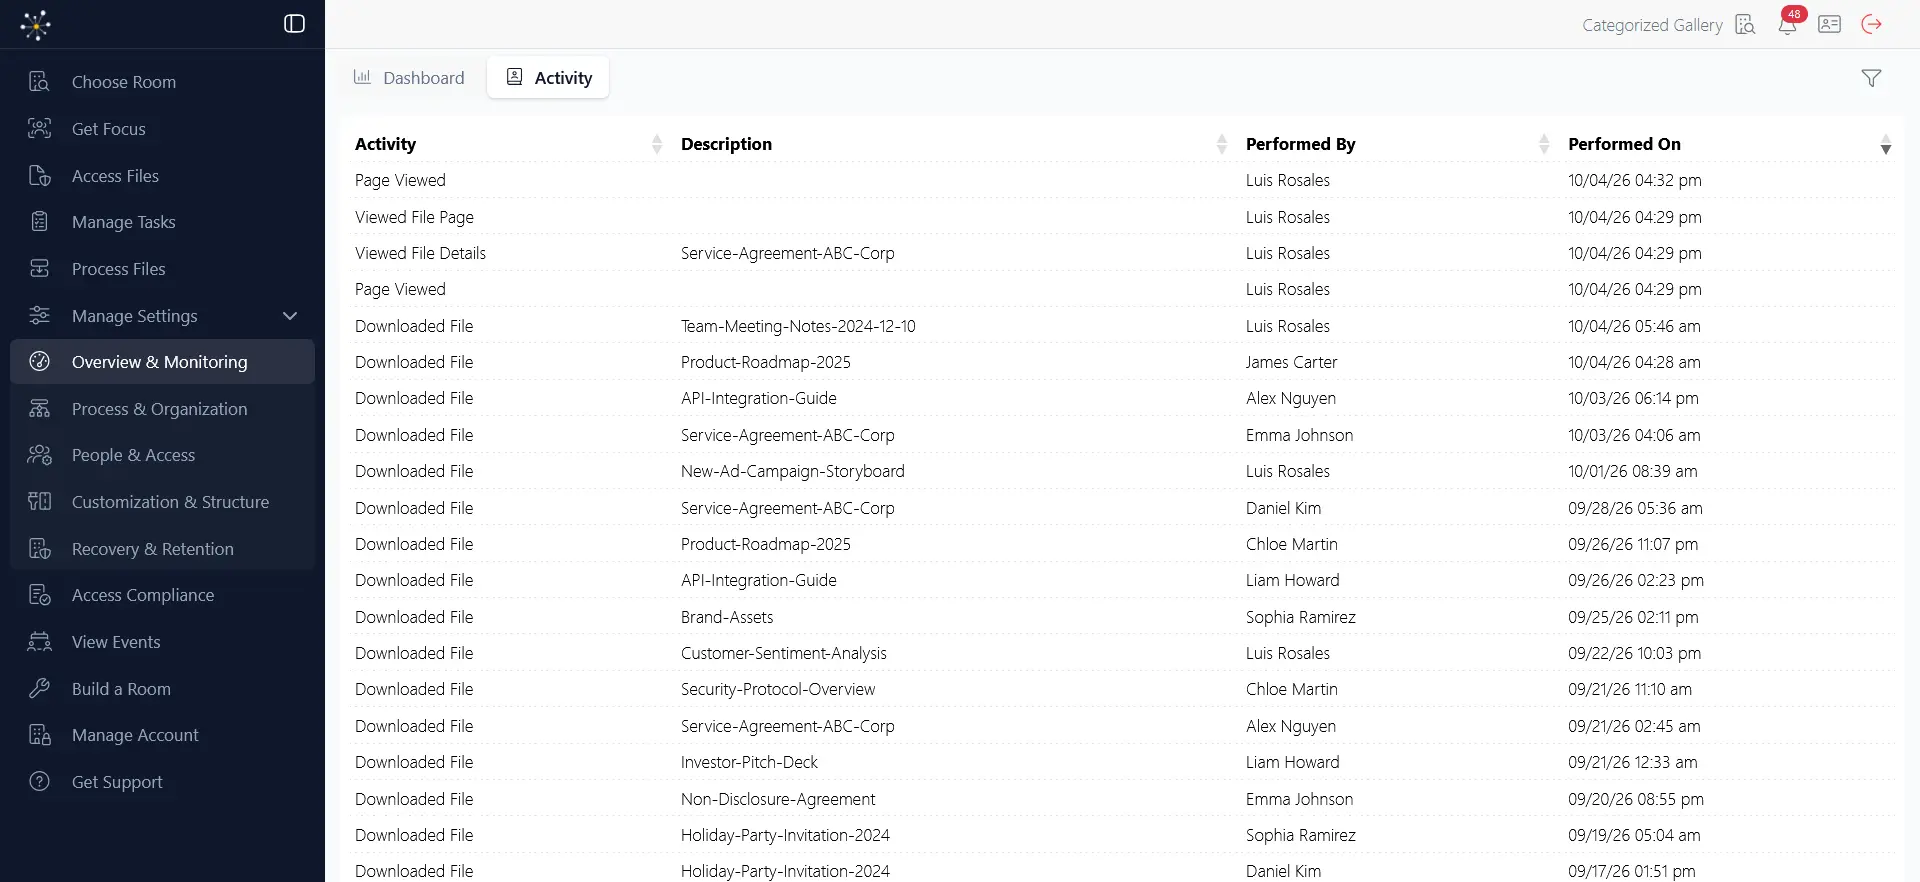Sort by Performed By column arrows
Viewport: 1920px width, 882px height.
click(x=1544, y=144)
